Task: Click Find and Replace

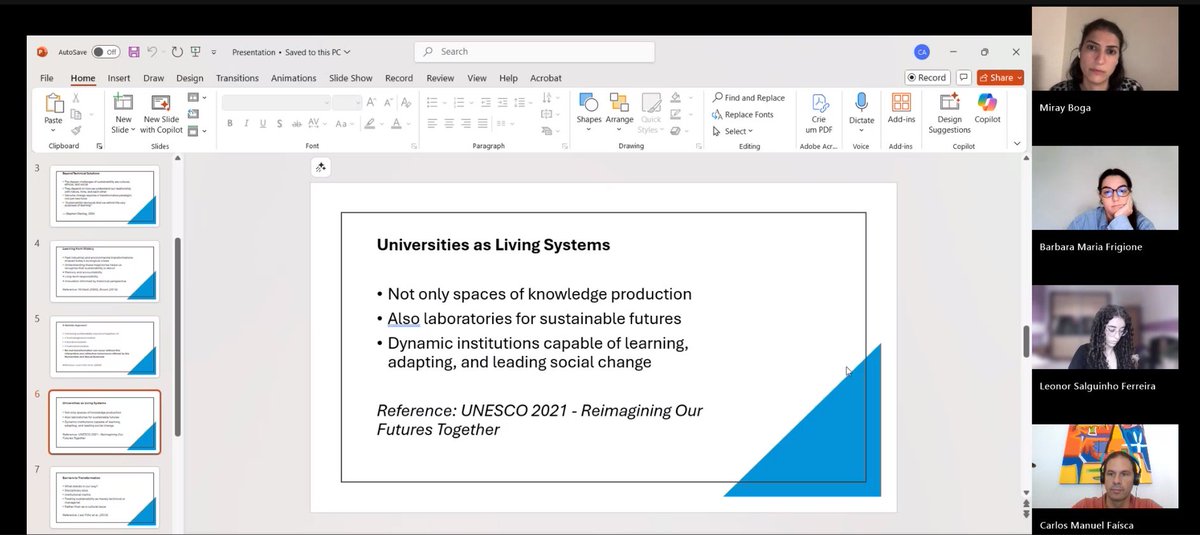Action: 749,98
